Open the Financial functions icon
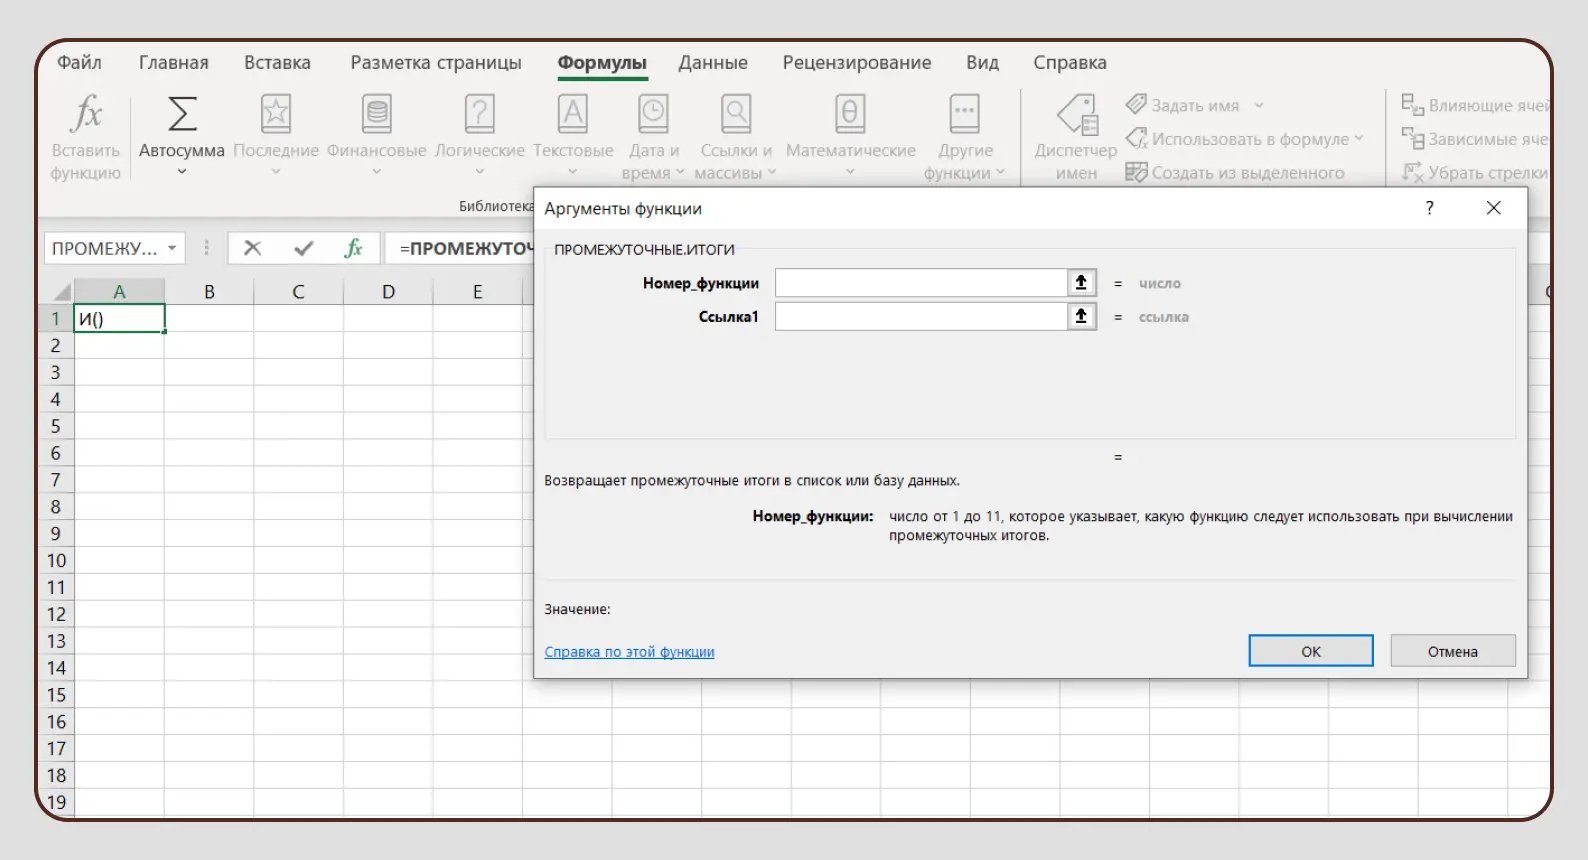This screenshot has width=1588, height=860. pyautogui.click(x=377, y=114)
